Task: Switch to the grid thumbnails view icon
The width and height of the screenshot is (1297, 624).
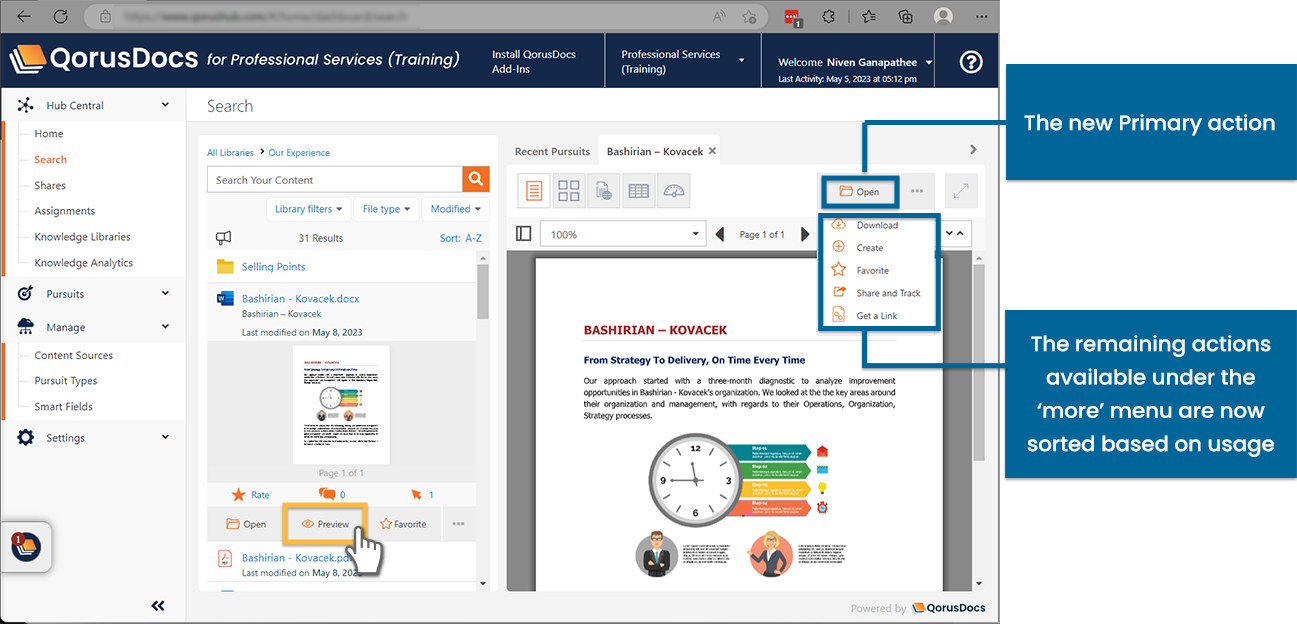Action: 569,191
